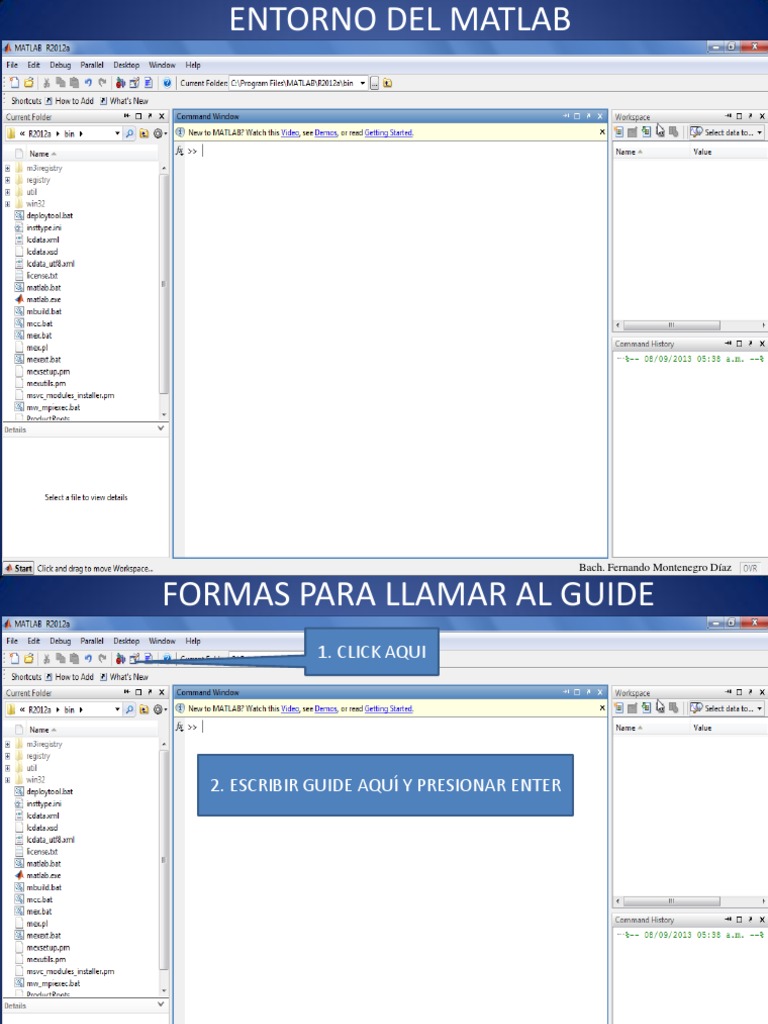Image resolution: width=768 pixels, height=1024 pixels.
Task: Click 'How to Add' shortcut in upper window
Action: tap(69, 101)
